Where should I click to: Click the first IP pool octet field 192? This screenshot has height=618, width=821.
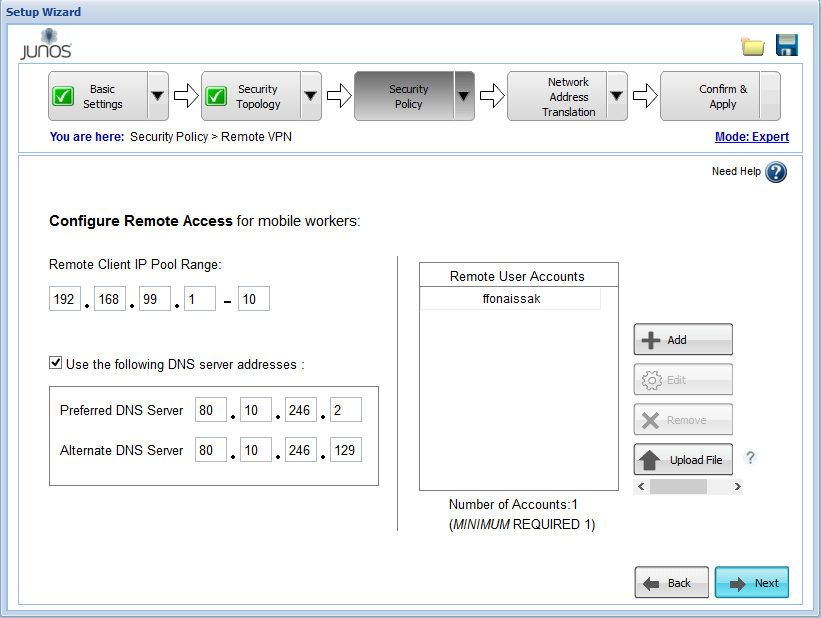[x=65, y=299]
